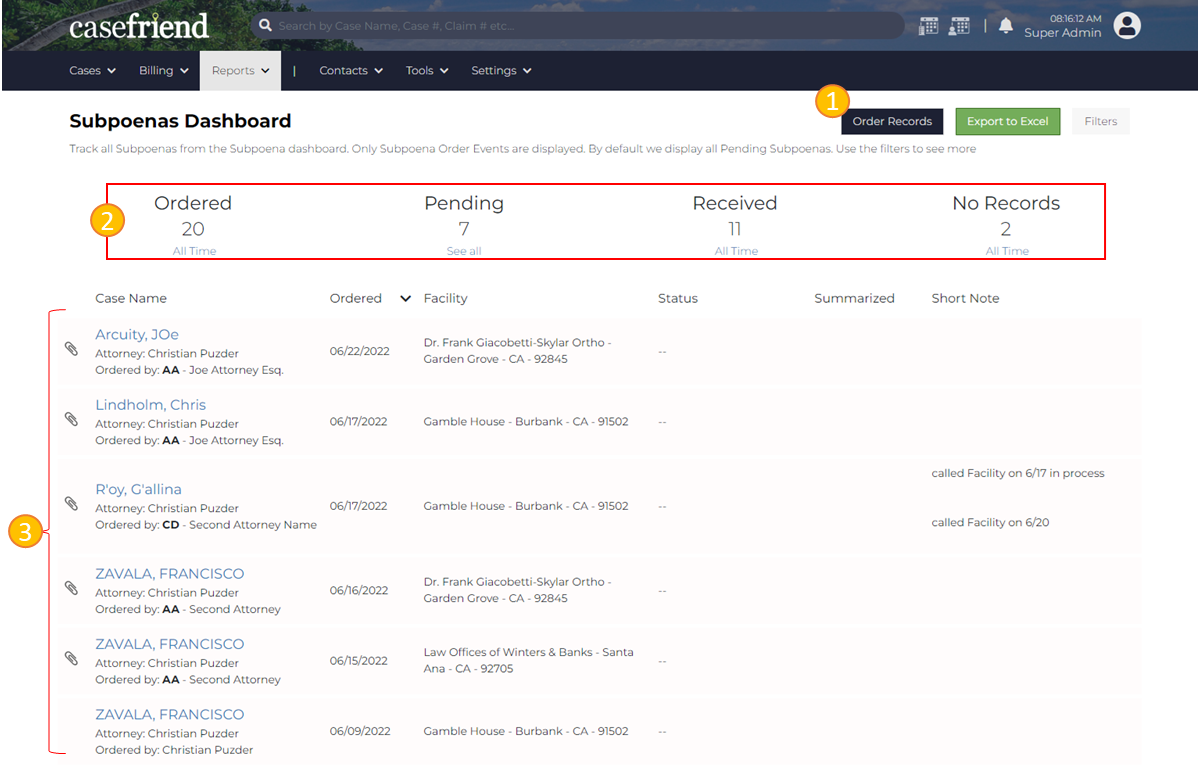Viewport: 1198px width, 767px height.
Task: Click date 06/09/2022
Action: click(x=360, y=731)
